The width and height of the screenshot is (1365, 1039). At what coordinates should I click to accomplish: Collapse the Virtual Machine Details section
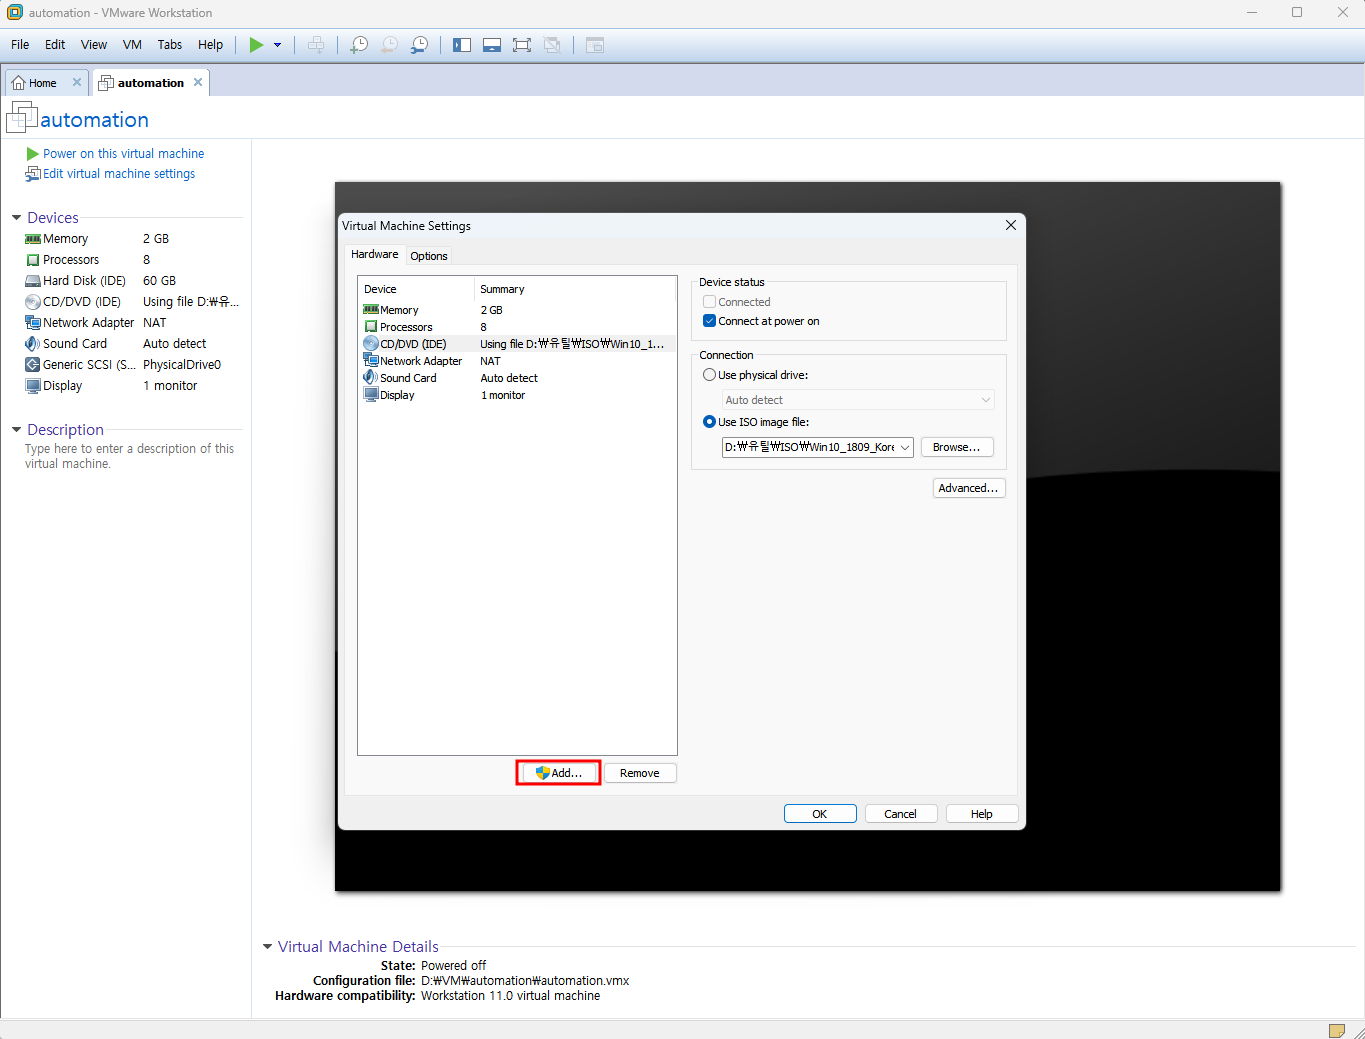coord(267,947)
